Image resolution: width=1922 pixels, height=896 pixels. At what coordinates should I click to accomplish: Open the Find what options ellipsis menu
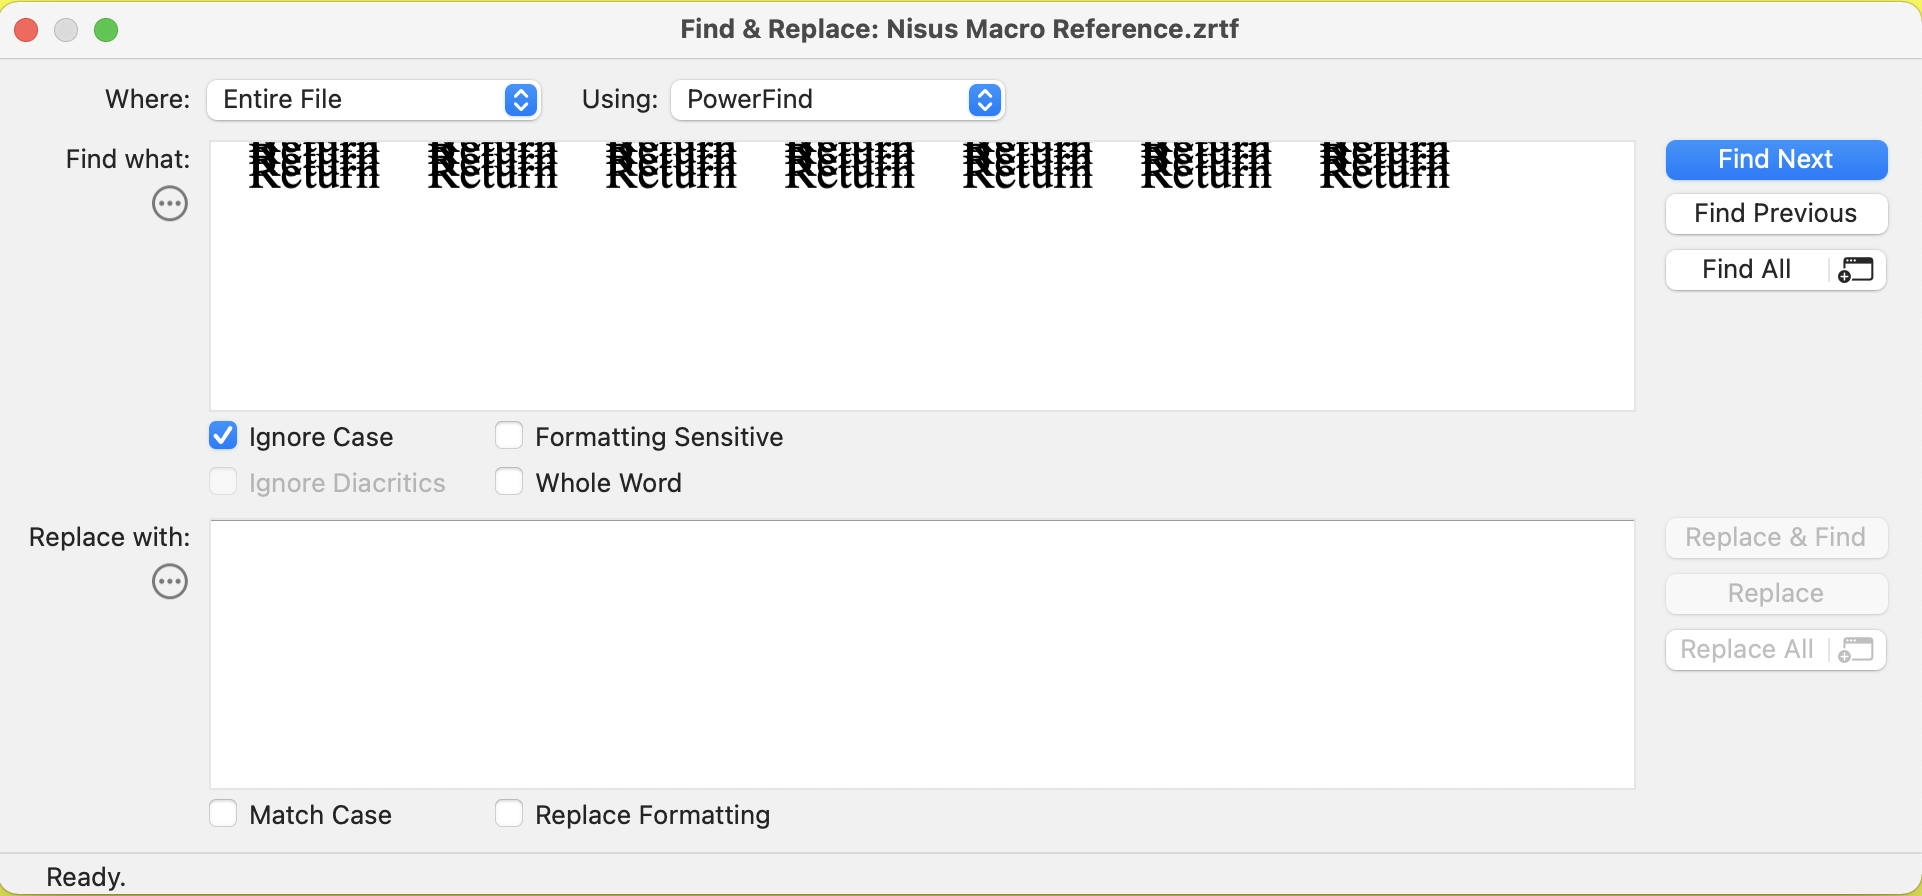(x=170, y=203)
